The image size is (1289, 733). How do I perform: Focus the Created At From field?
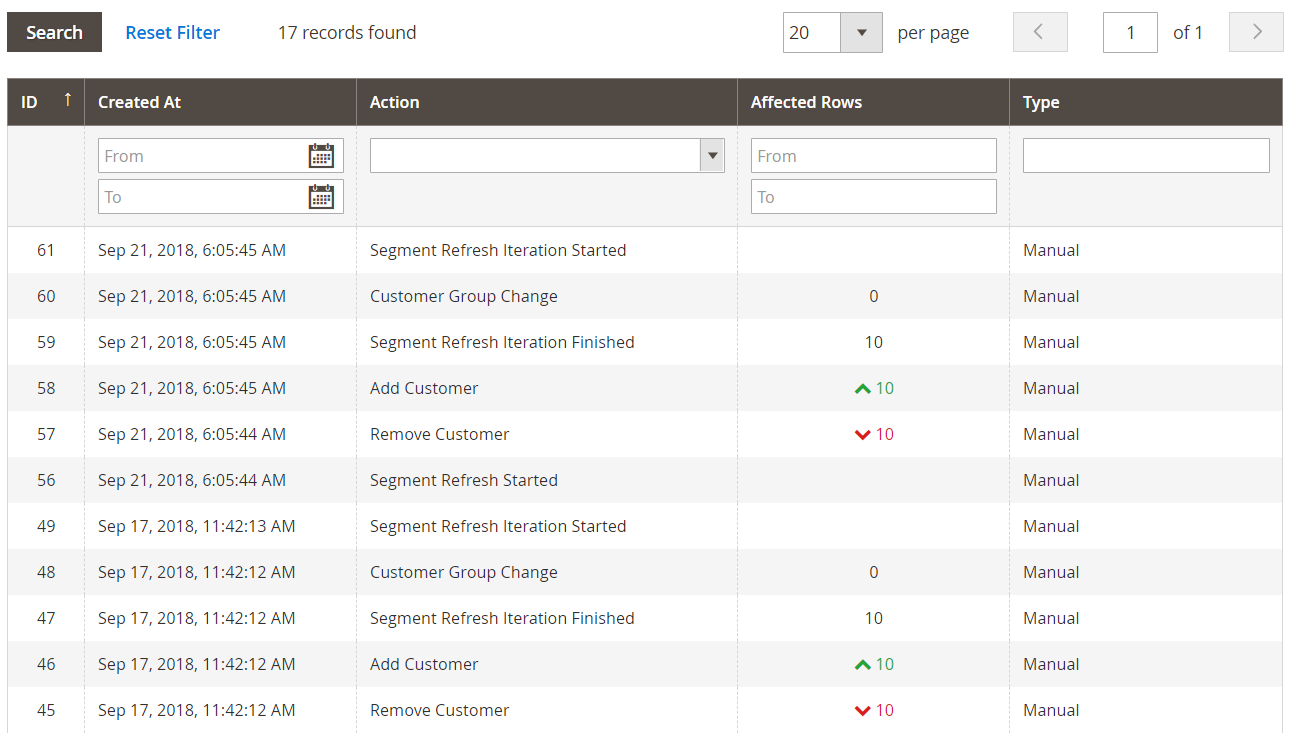tap(221, 156)
